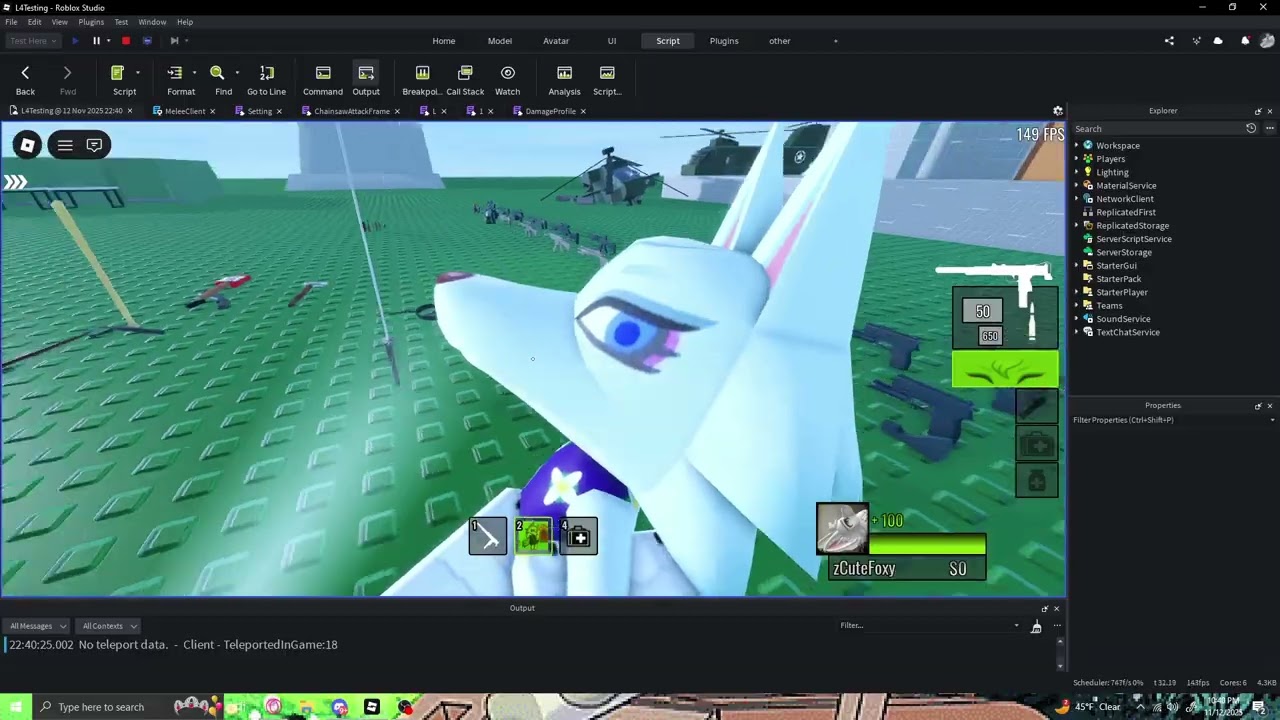Expand the Lighting tree node

(1077, 172)
